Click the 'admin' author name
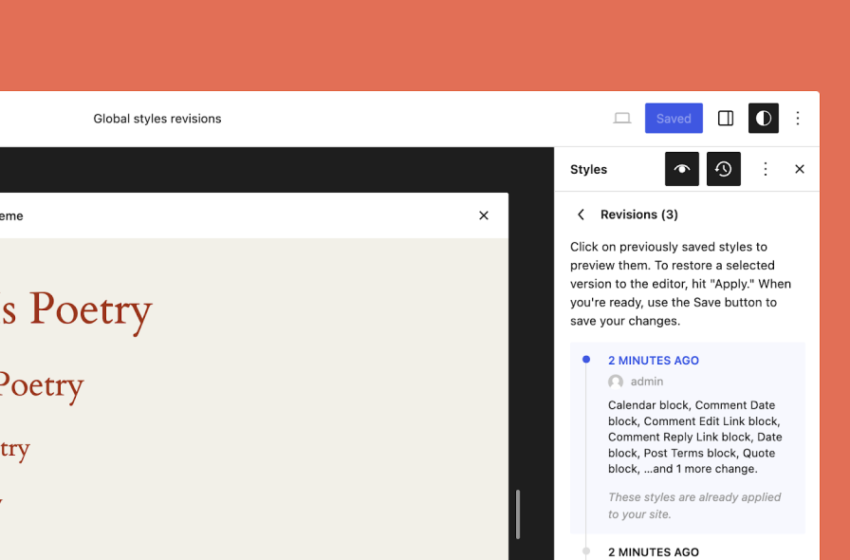This screenshot has height=560, width=850. pyautogui.click(x=647, y=382)
